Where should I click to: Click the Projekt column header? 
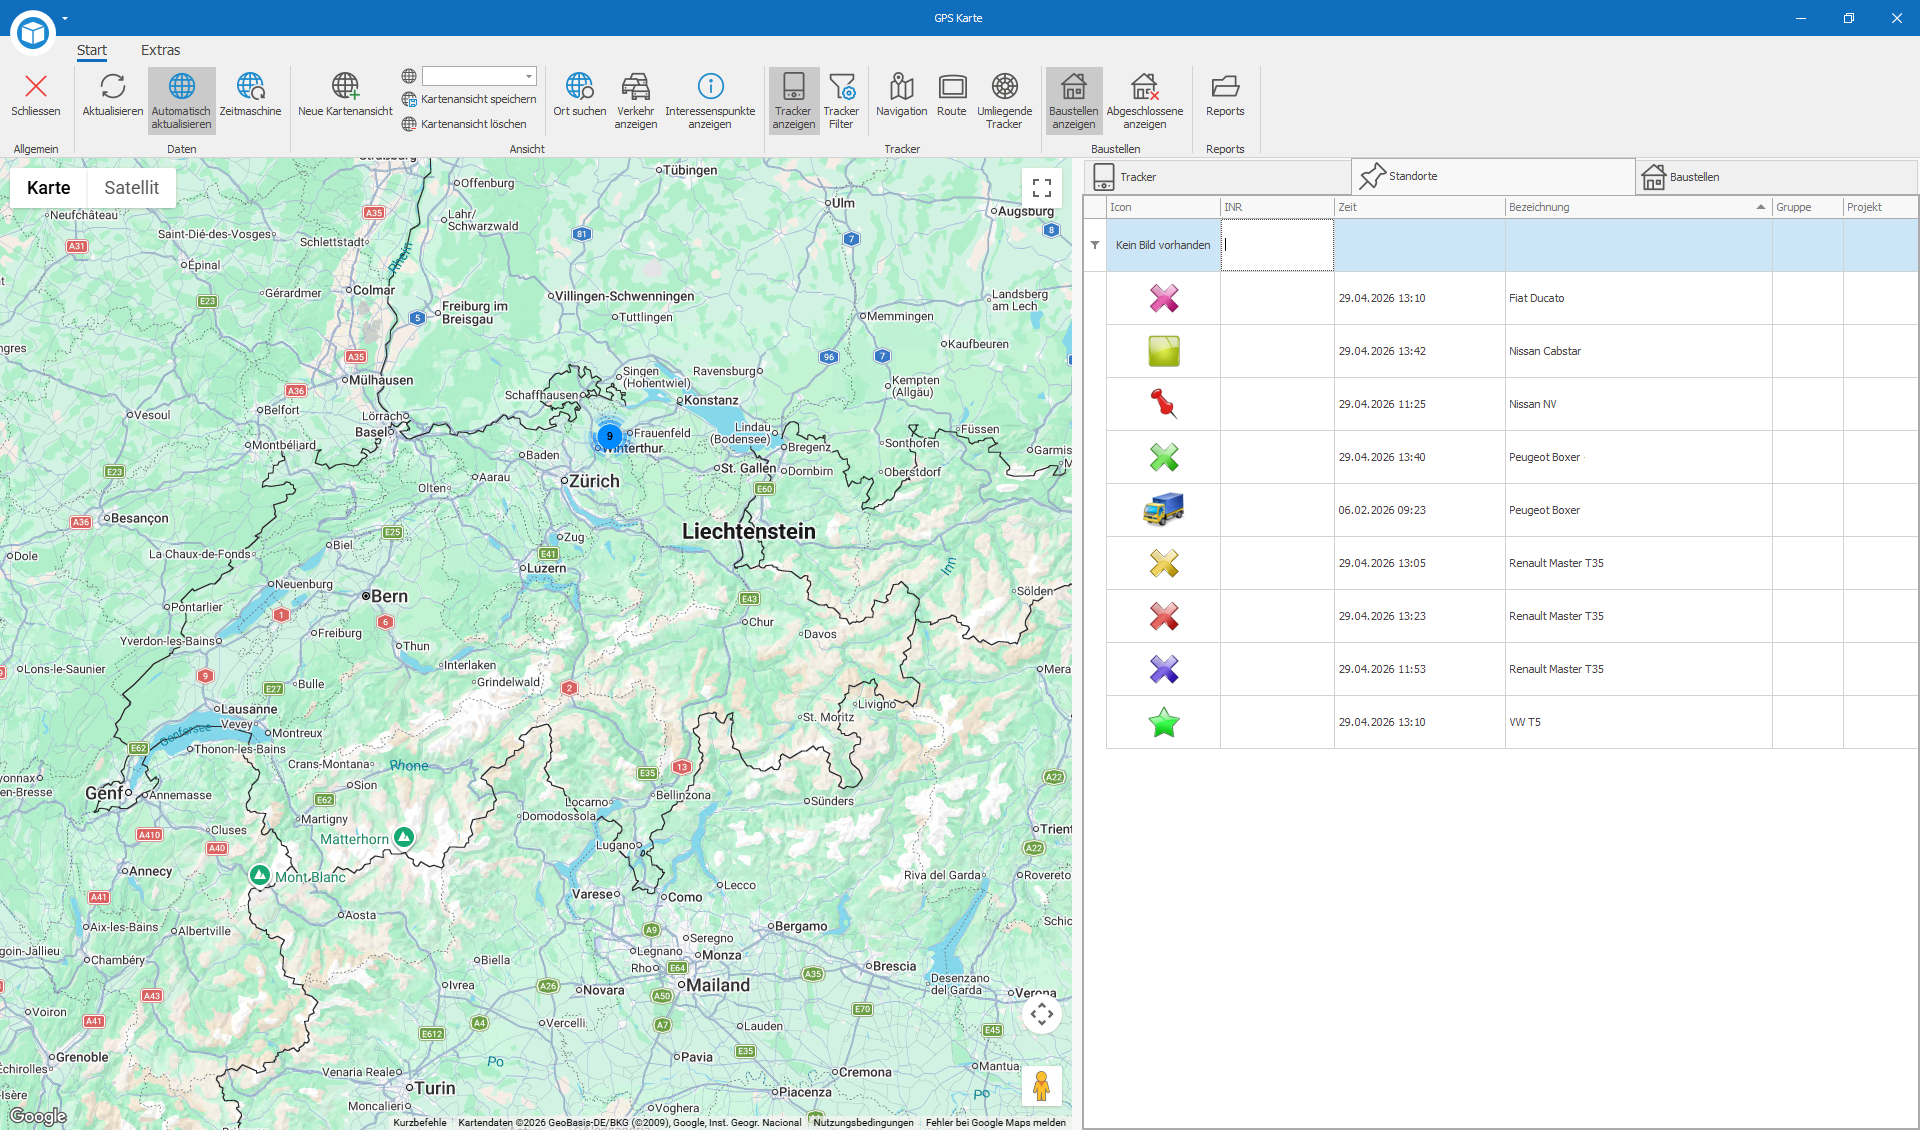(1880, 207)
